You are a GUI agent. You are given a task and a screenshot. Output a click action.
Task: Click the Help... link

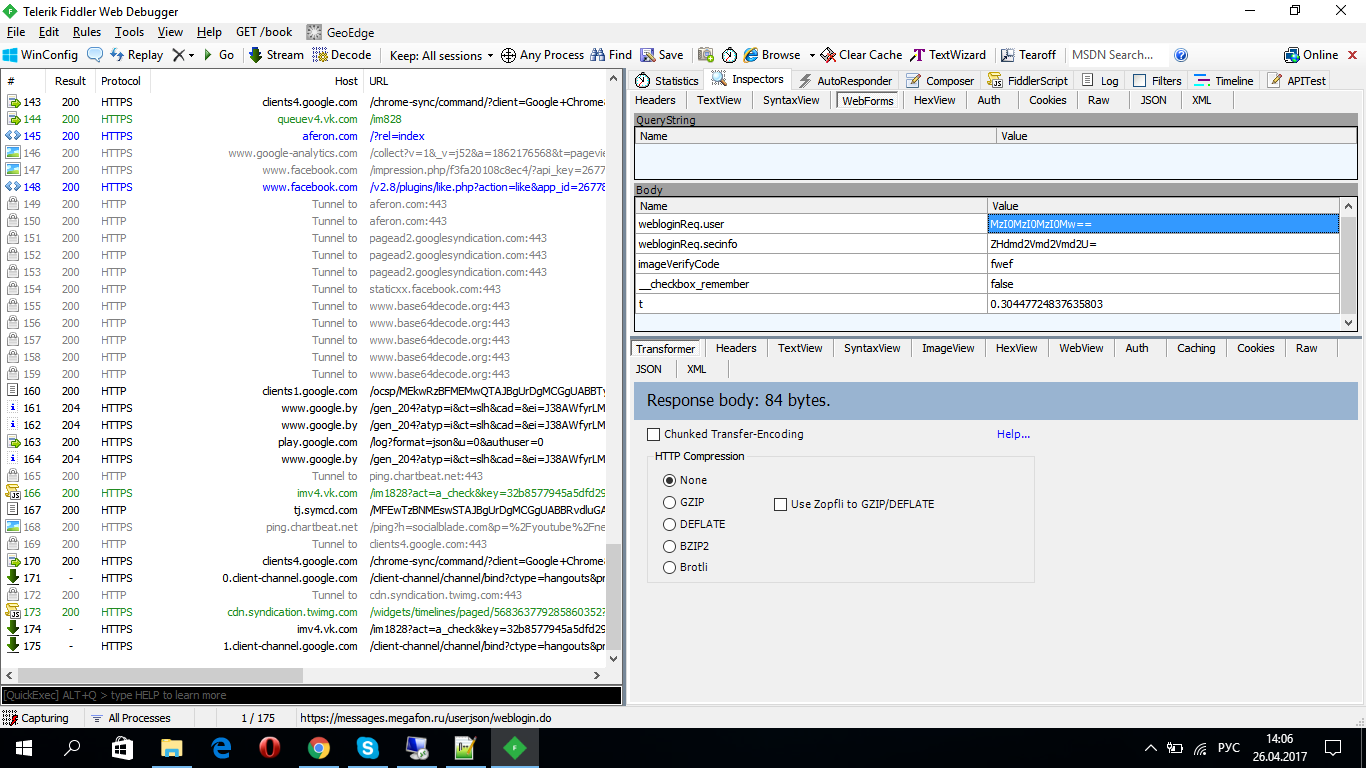[x=1013, y=434]
